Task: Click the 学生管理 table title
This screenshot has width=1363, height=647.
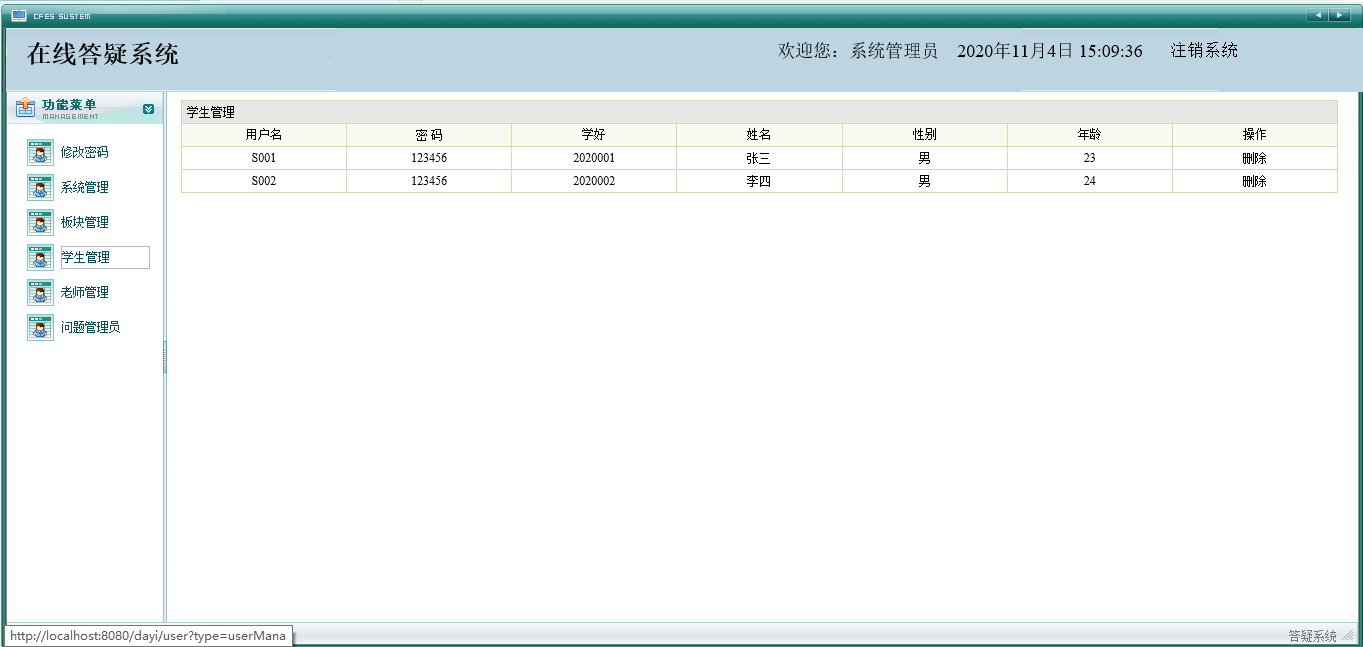Action: coord(211,113)
